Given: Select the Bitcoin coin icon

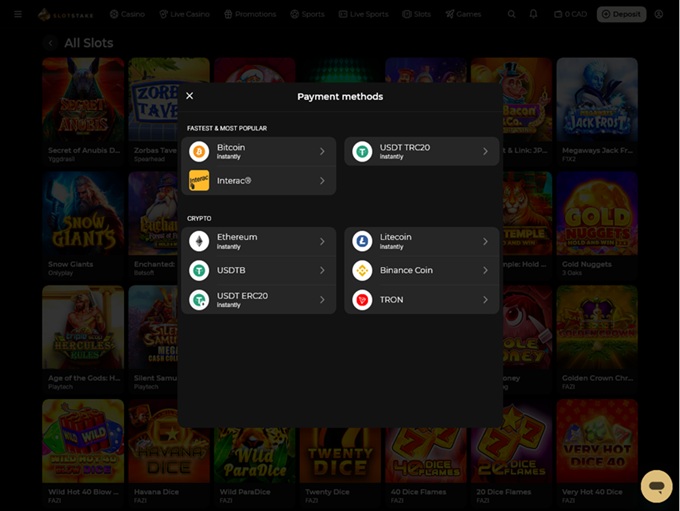Looking at the screenshot, I should click(x=199, y=151).
